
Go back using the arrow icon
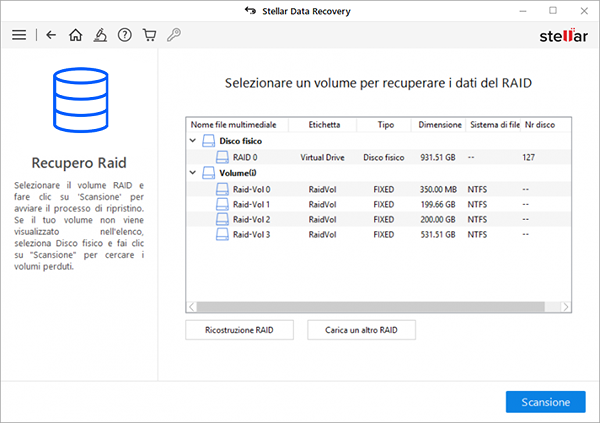51,35
